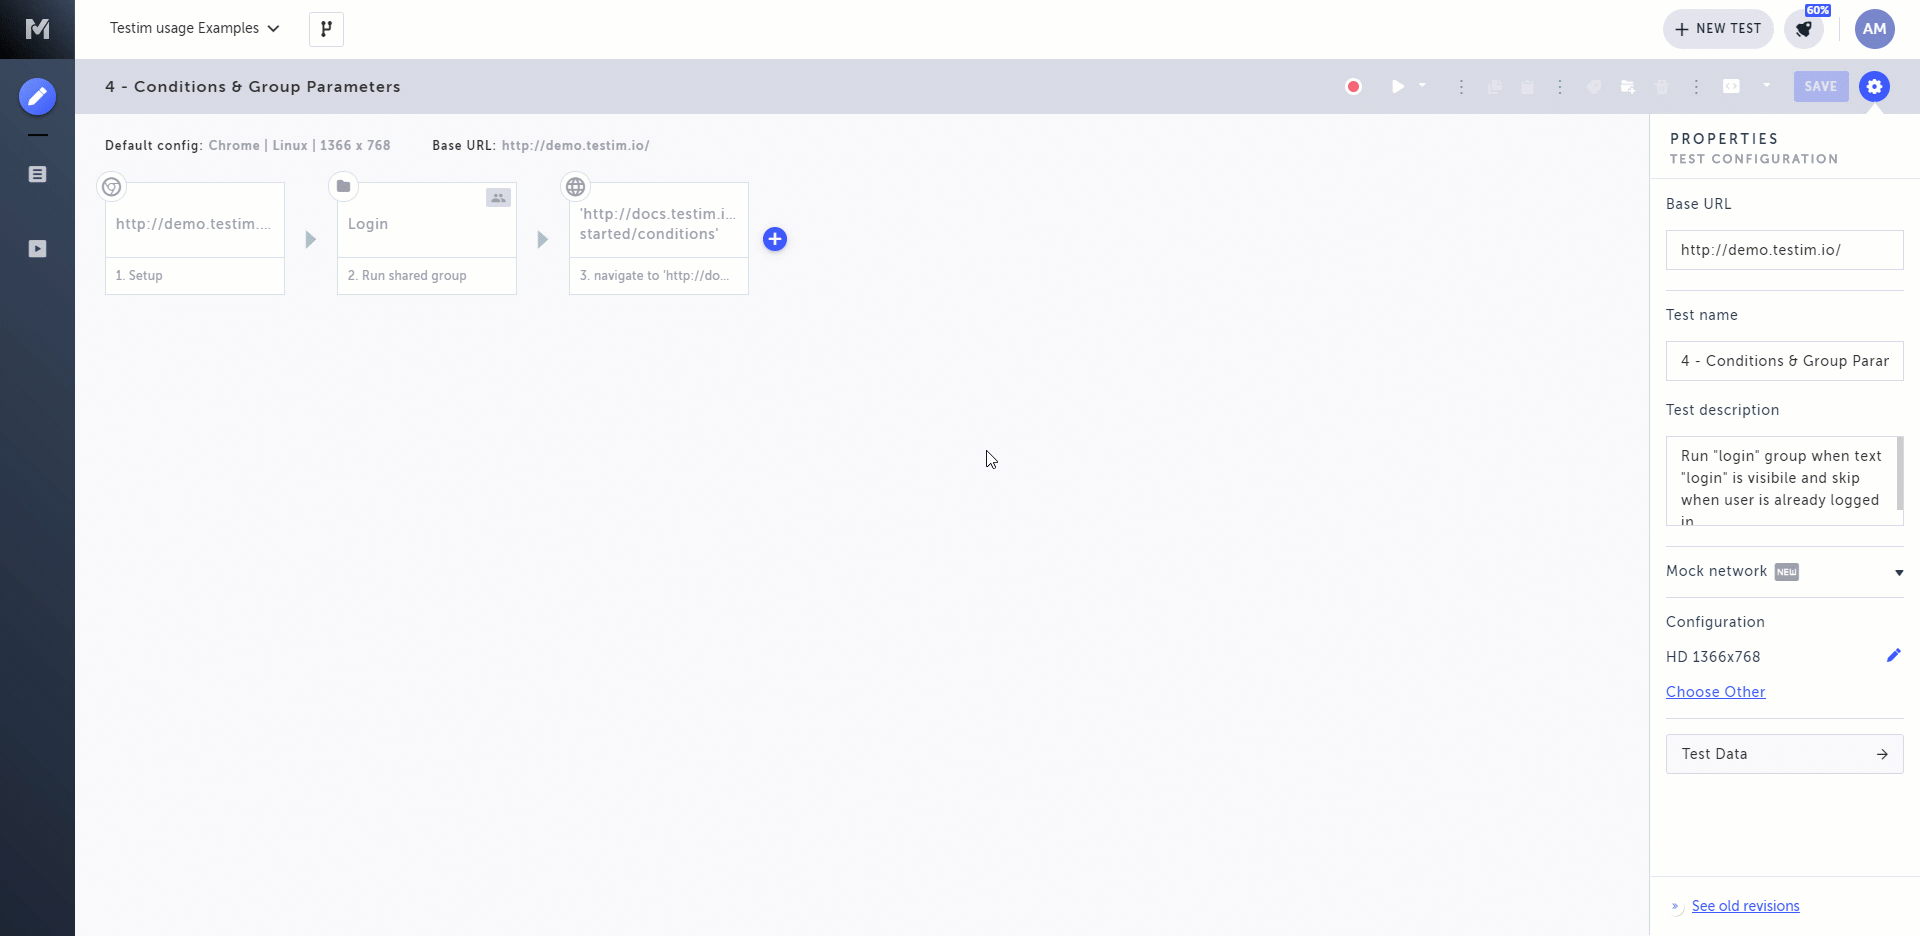The width and height of the screenshot is (1920, 936).
Task: Click the paste steps toolbar icon
Action: click(1527, 87)
